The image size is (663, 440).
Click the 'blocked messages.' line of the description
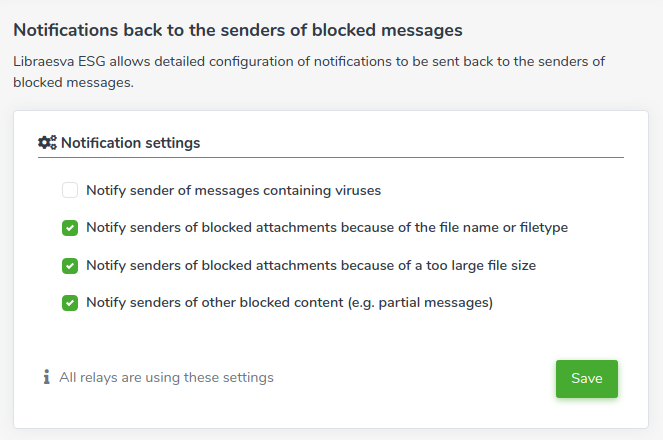pyautogui.click(x=74, y=82)
